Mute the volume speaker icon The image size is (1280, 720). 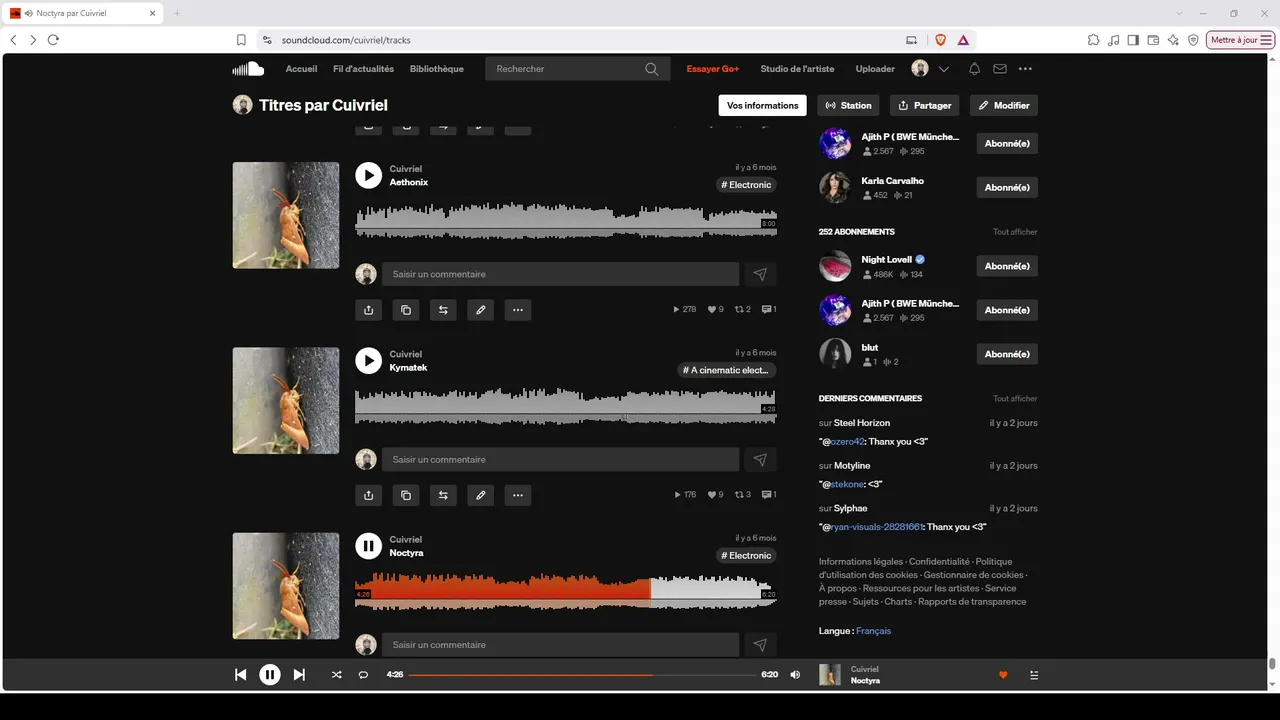click(x=795, y=675)
